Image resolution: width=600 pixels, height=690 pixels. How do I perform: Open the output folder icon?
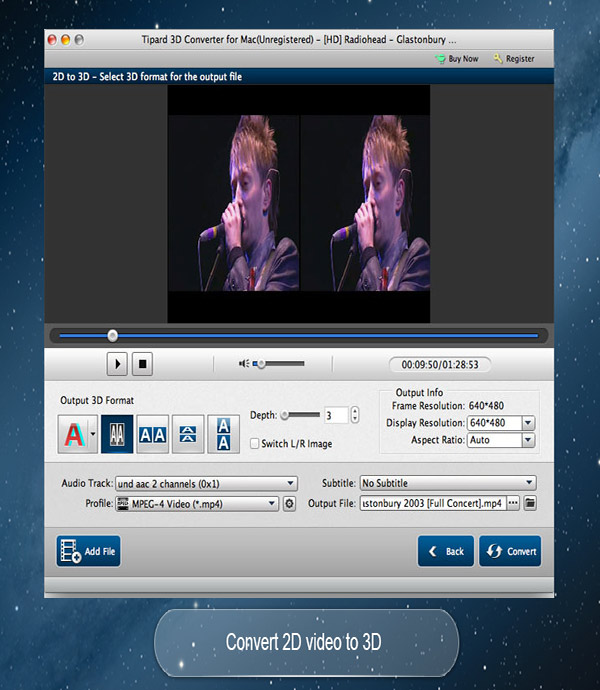click(531, 504)
